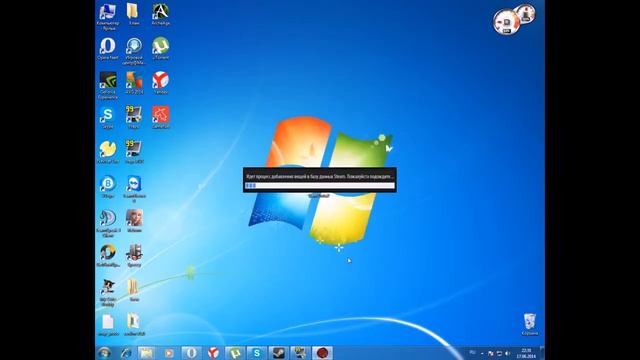Open the blue circle B shortcut
This screenshot has height=360, width=640.
pyautogui.click(x=108, y=187)
